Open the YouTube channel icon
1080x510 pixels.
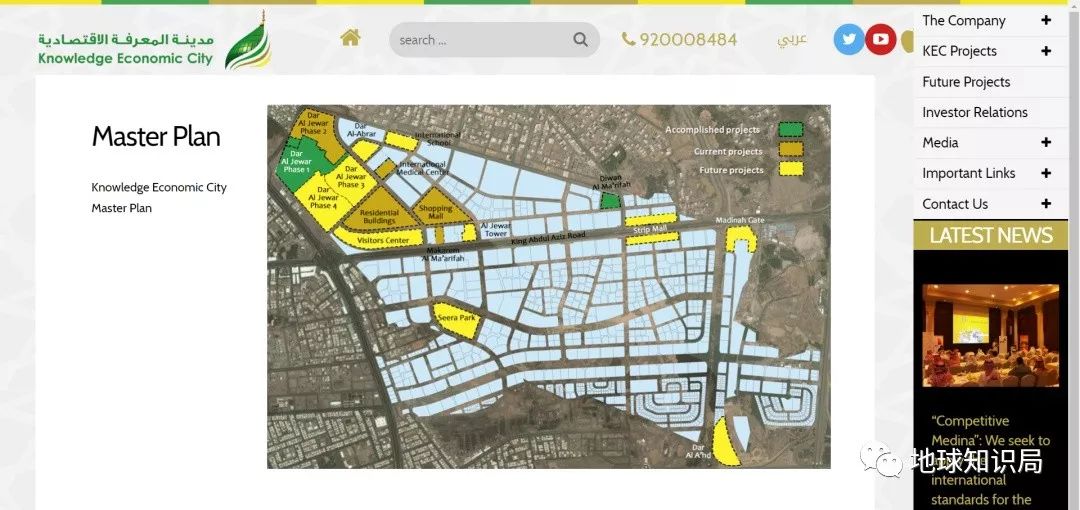pyautogui.click(x=880, y=39)
